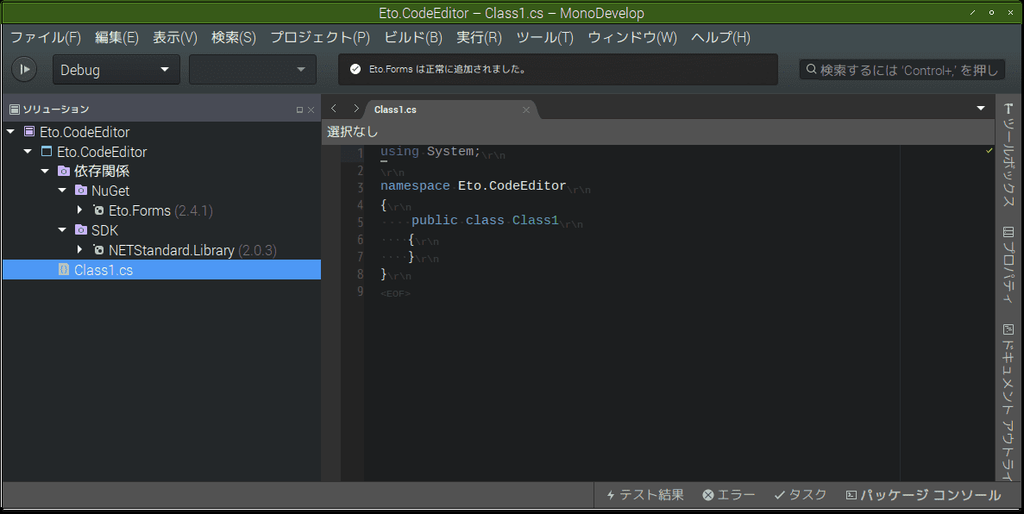Open the 検索(S) menu
Viewport: 1024px width, 514px height.
234,37
